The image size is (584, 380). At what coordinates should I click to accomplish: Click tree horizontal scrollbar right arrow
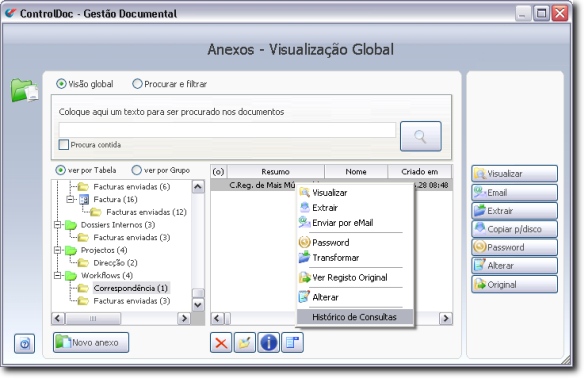pyautogui.click(x=184, y=319)
